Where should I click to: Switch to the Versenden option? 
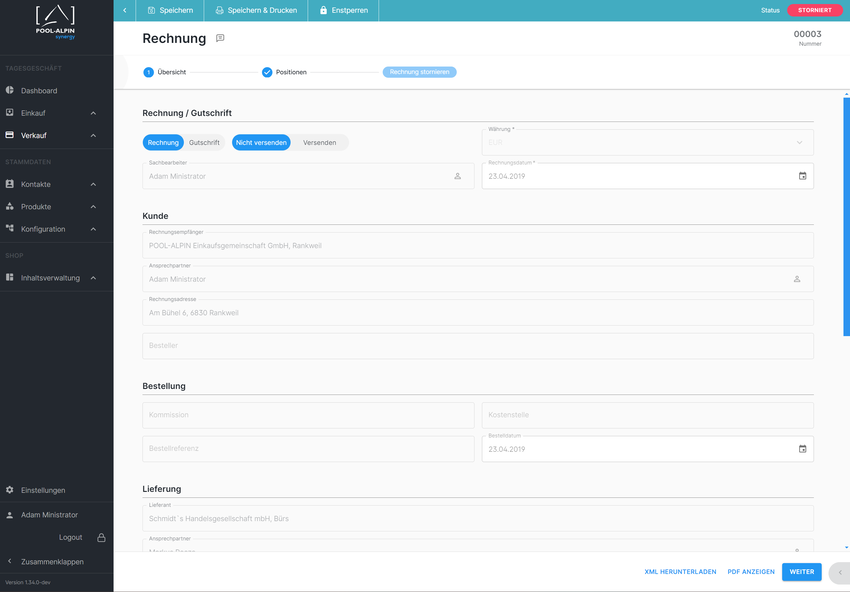click(x=319, y=143)
